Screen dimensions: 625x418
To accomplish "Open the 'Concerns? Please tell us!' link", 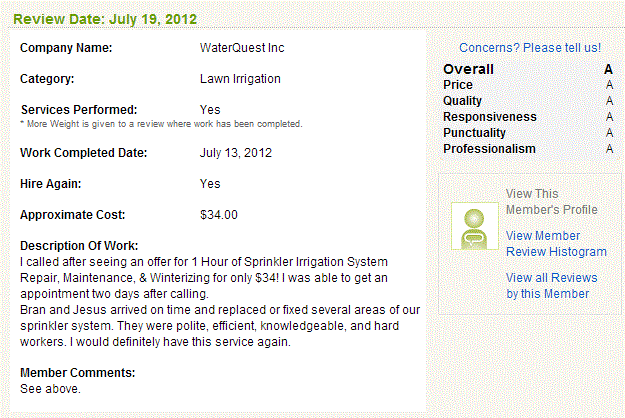I will [x=530, y=48].
